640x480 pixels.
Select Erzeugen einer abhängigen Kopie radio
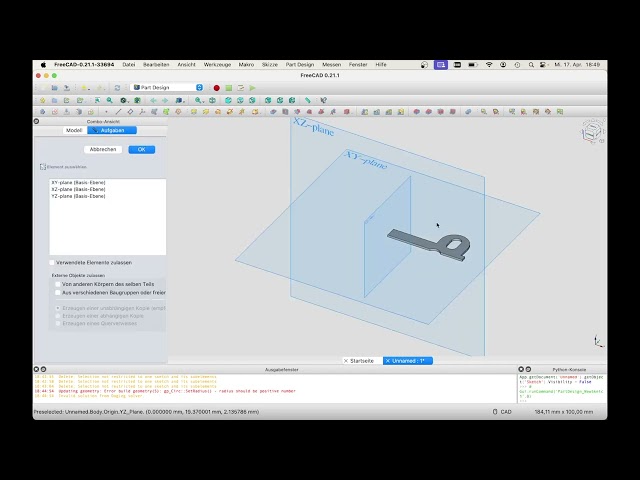(x=58, y=316)
